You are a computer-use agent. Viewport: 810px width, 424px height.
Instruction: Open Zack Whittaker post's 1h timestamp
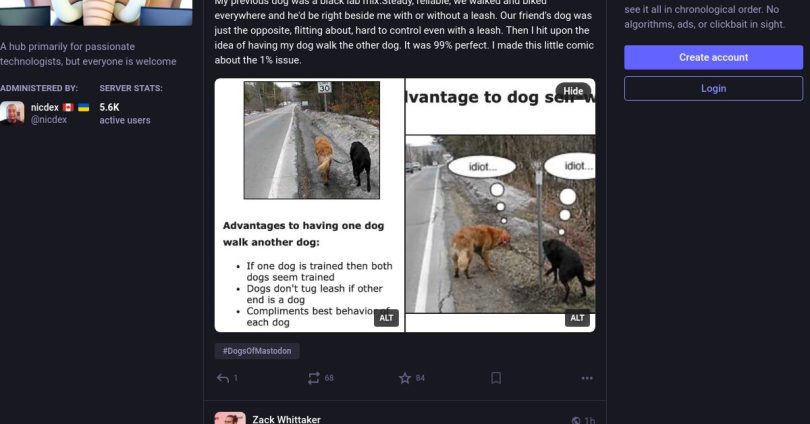[589, 420]
